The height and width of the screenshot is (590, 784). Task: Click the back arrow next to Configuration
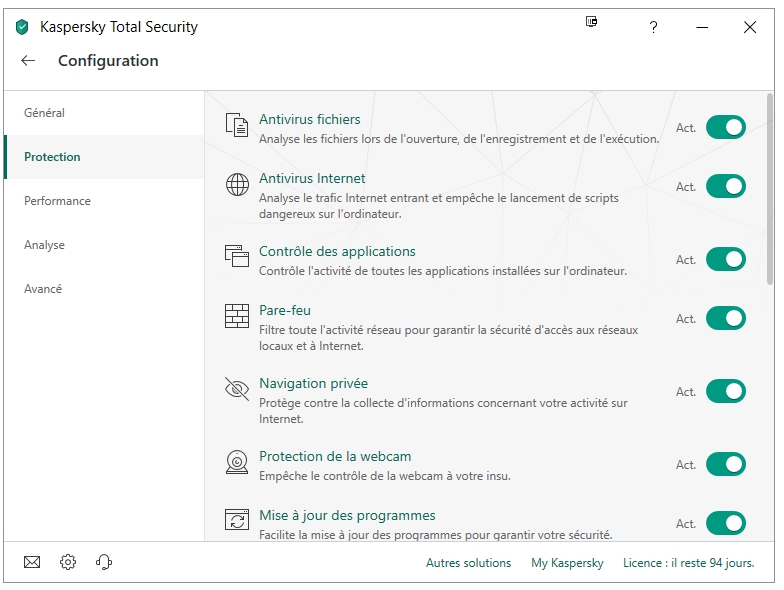pyautogui.click(x=28, y=61)
